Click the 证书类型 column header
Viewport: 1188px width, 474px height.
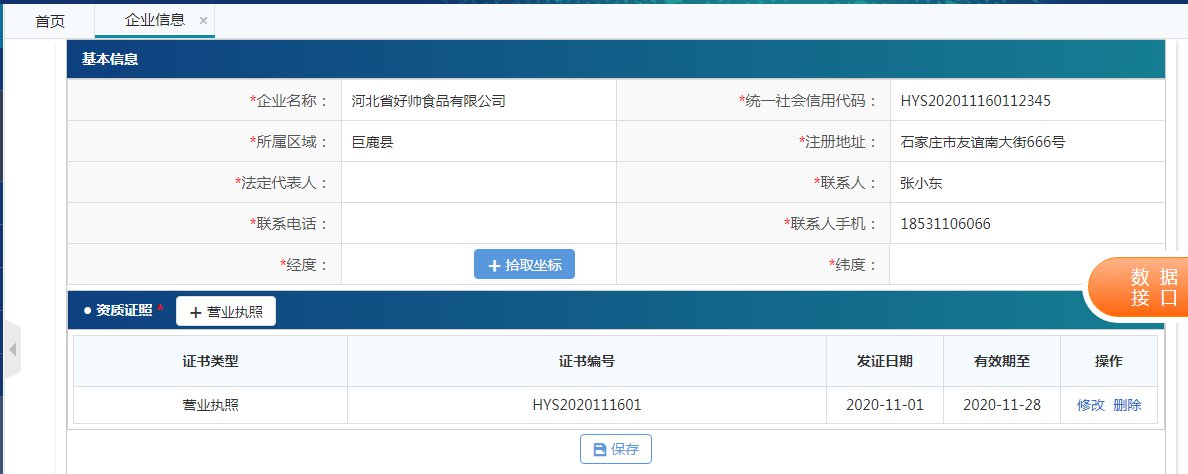(x=211, y=361)
